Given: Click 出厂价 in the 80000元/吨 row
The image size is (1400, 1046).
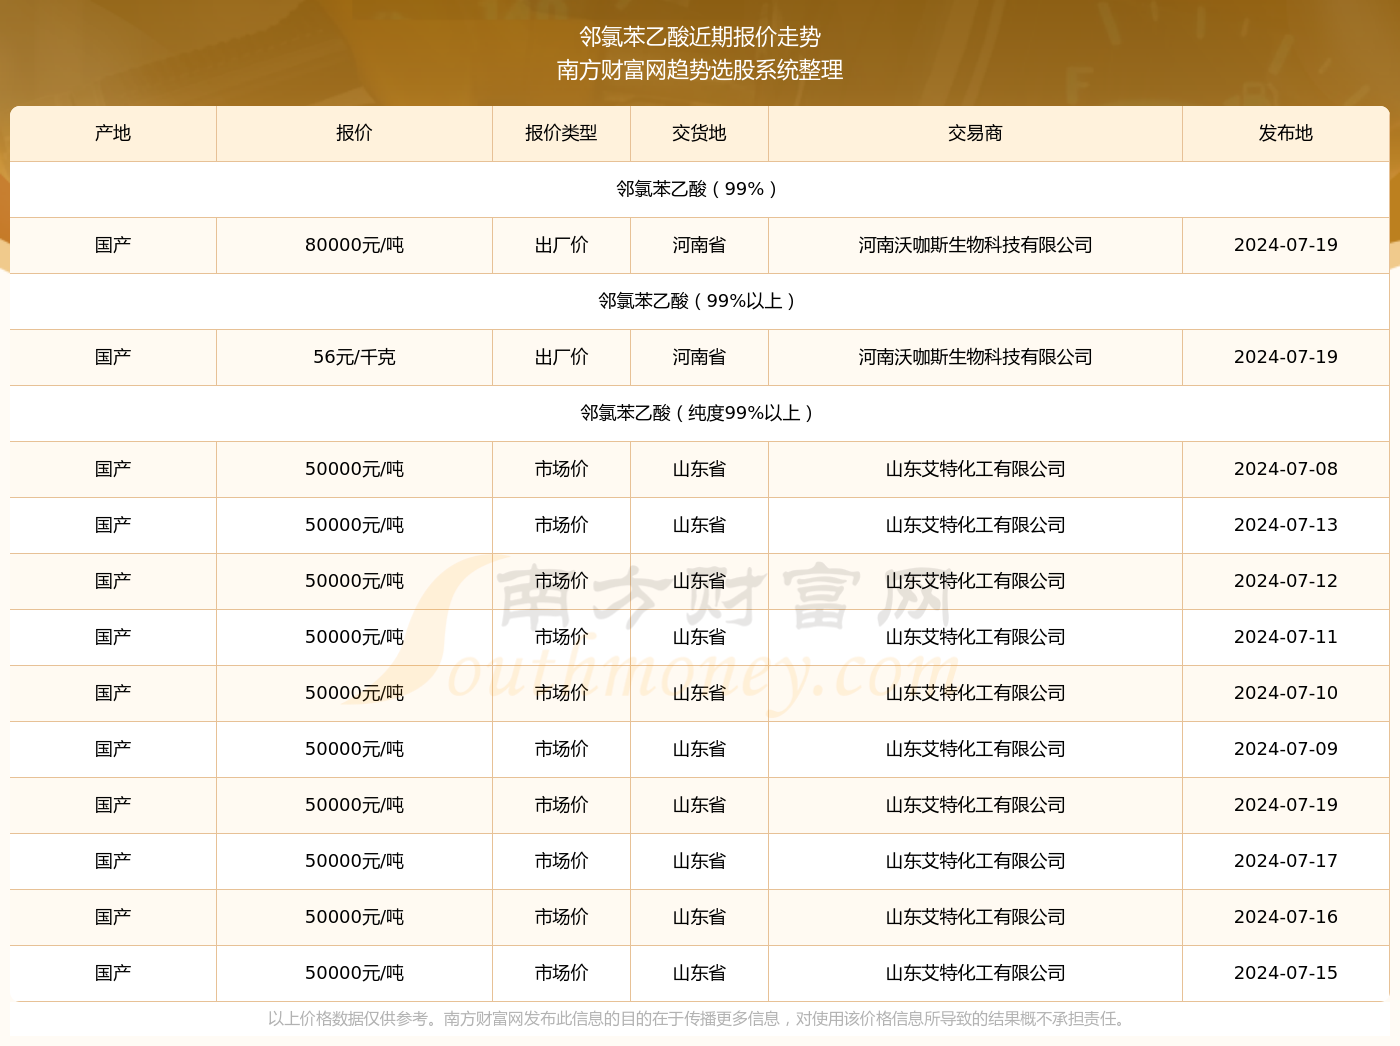Looking at the screenshot, I should tap(561, 245).
